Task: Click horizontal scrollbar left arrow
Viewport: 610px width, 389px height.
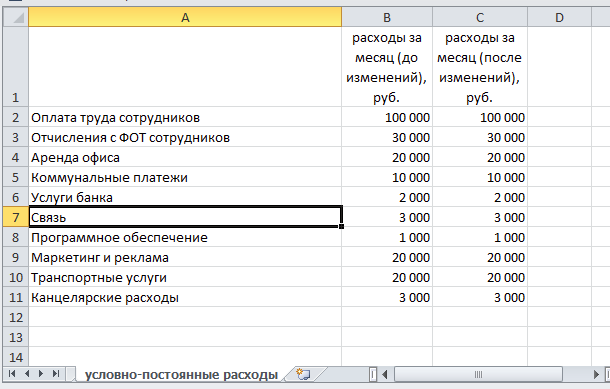Action: coord(385,375)
